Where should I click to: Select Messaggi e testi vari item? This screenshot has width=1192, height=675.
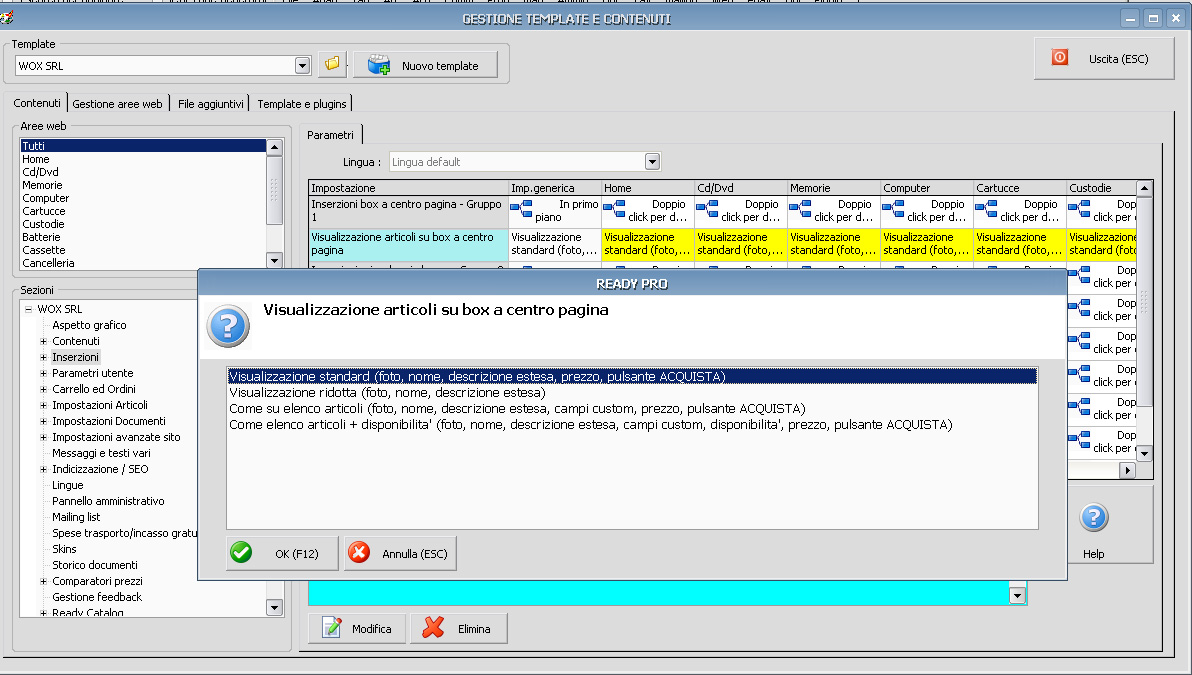point(101,453)
